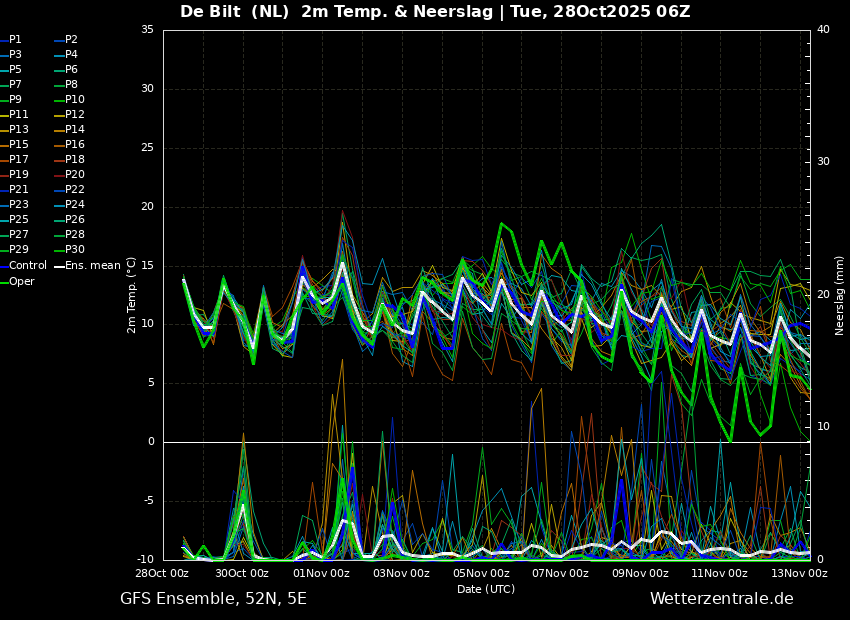Click the 28Oct 00z date tick label
The image size is (850, 620).
click(163, 573)
